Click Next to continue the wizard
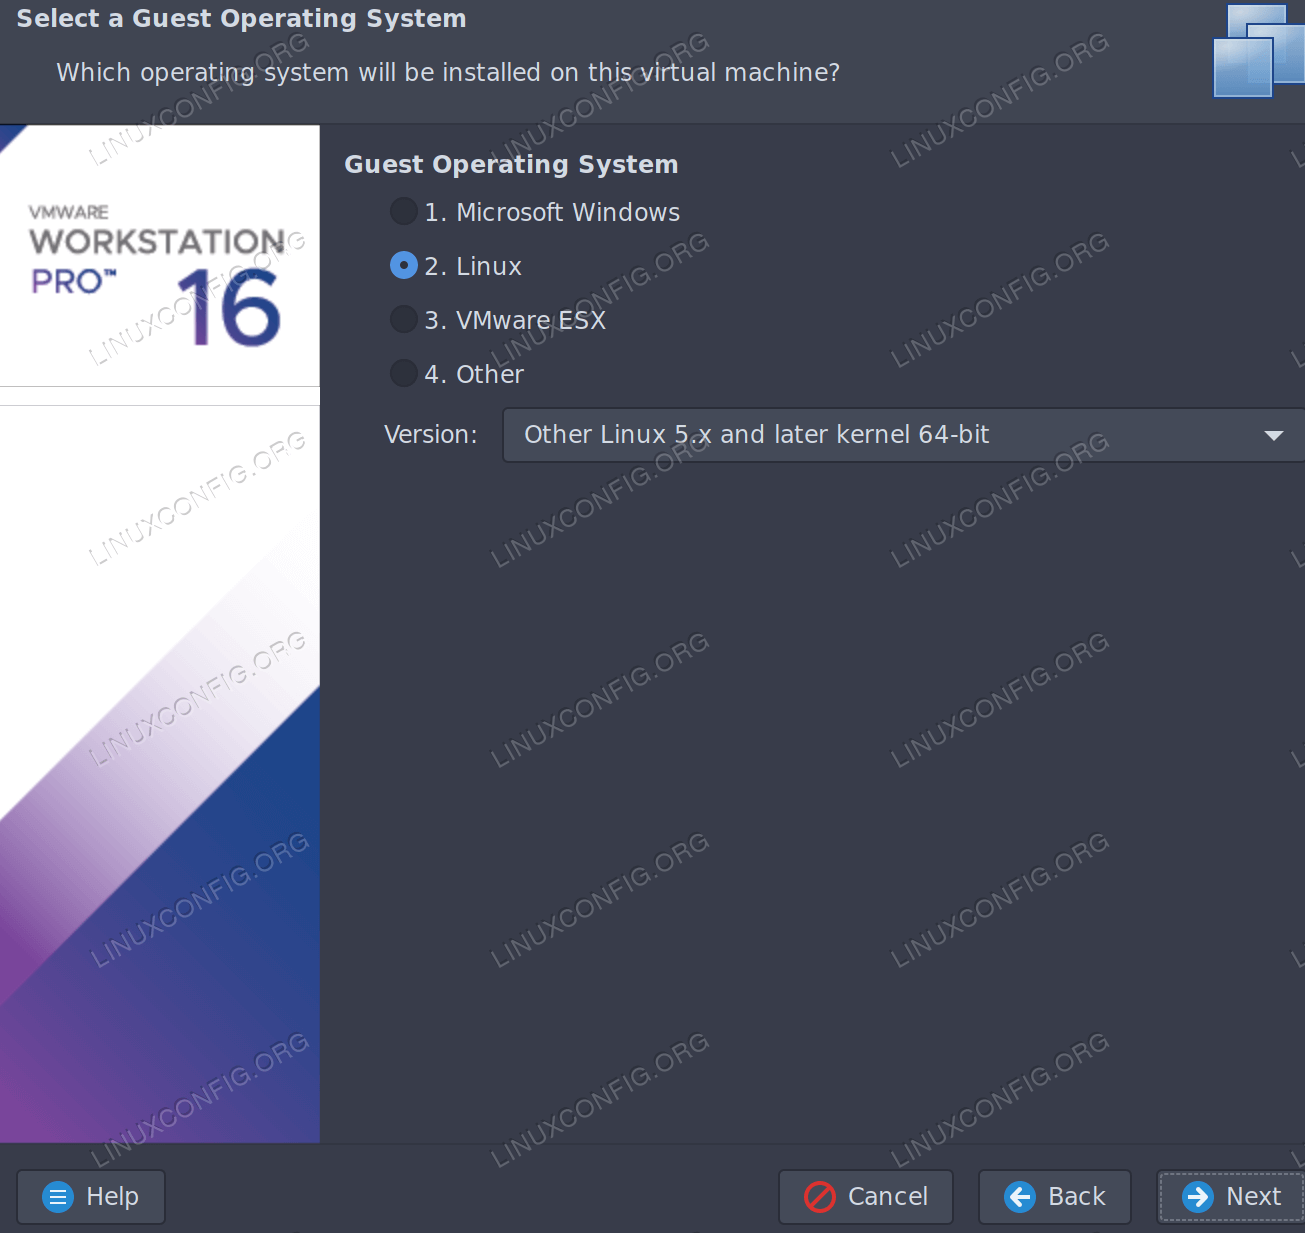The width and height of the screenshot is (1305, 1233). tap(1231, 1197)
